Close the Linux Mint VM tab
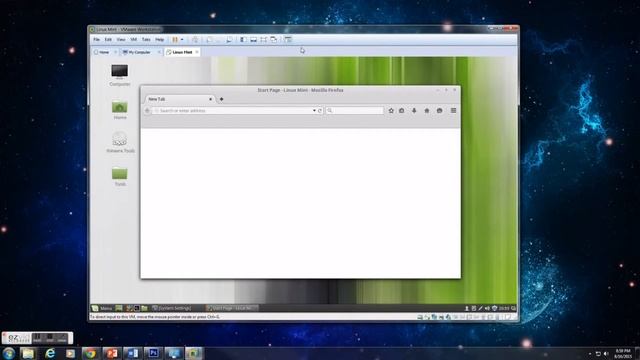640x360 pixels. 197,52
